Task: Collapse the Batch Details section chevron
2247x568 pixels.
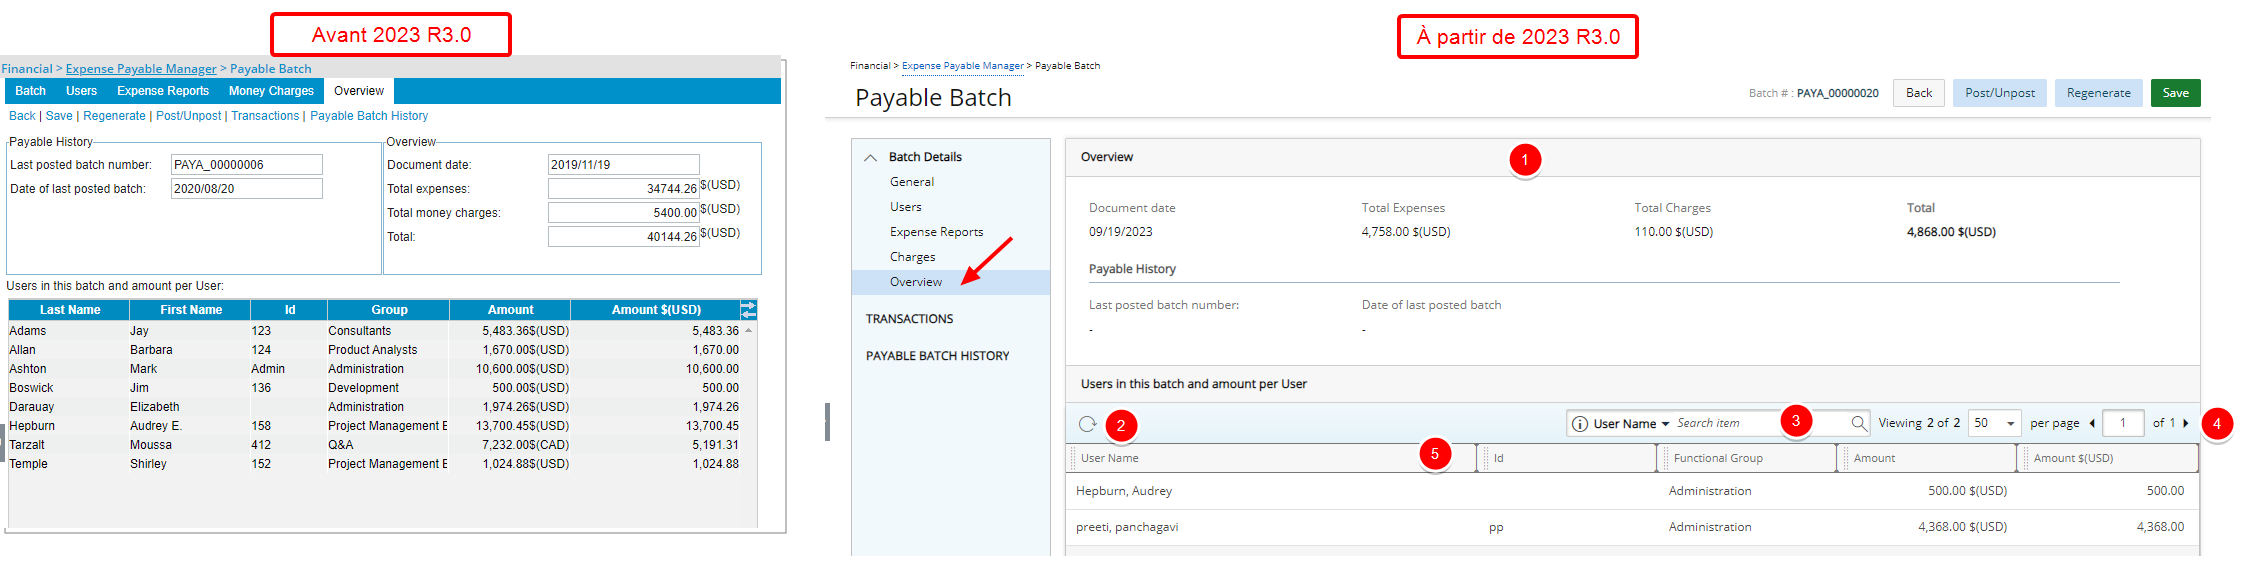Action: tap(870, 157)
